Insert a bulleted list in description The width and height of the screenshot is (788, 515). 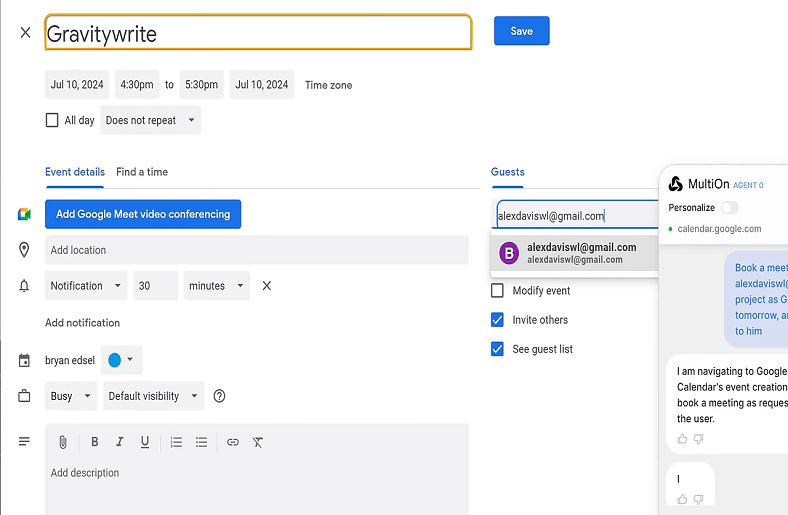click(x=201, y=442)
